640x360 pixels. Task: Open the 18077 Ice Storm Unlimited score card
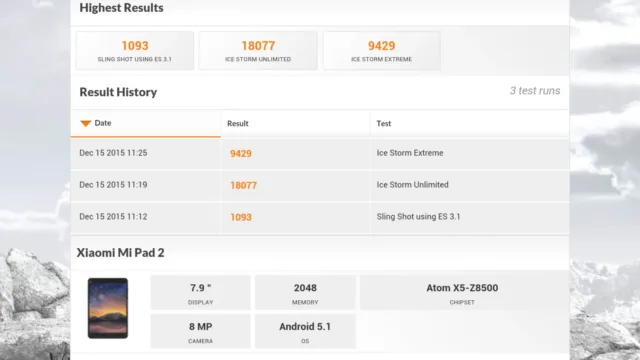pyautogui.click(x=258, y=51)
